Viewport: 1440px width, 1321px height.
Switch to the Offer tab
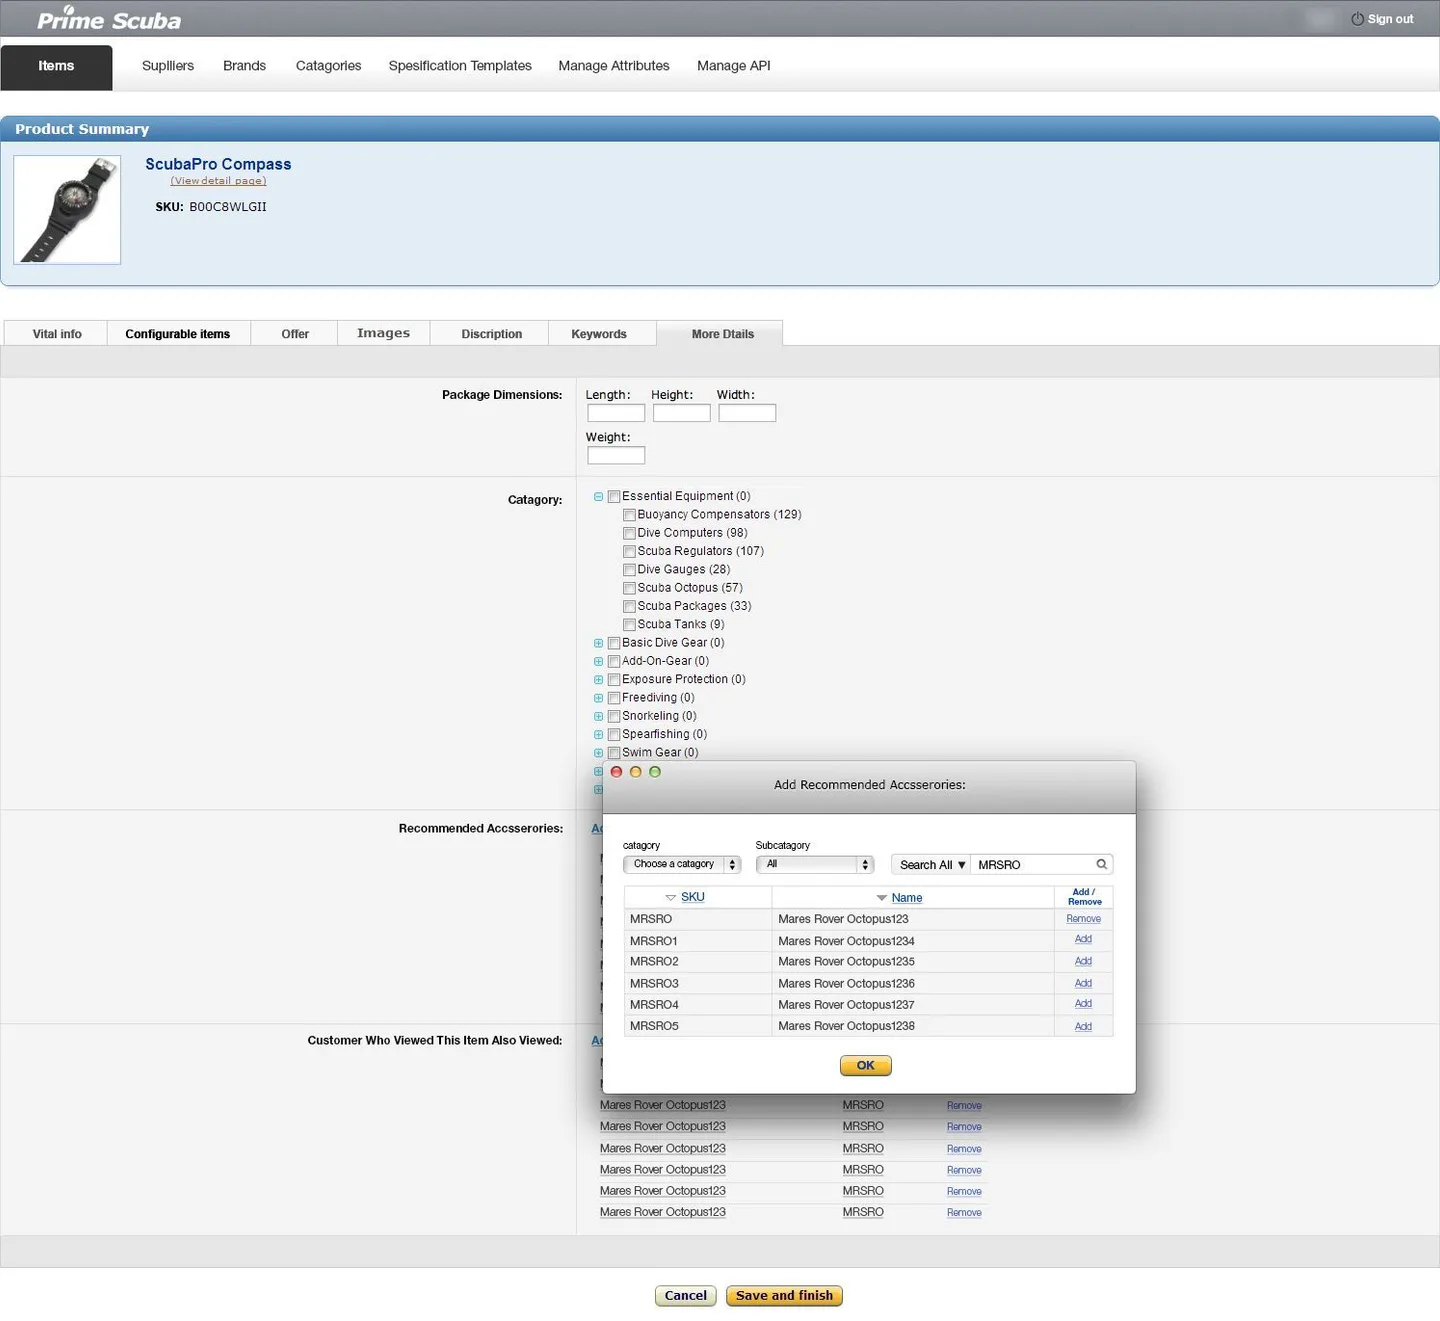click(295, 334)
